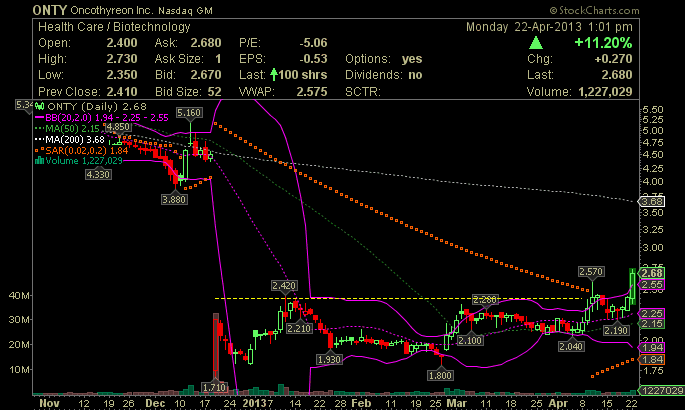
Task: Click the green 2.68 last price axis tag
Action: point(651,273)
